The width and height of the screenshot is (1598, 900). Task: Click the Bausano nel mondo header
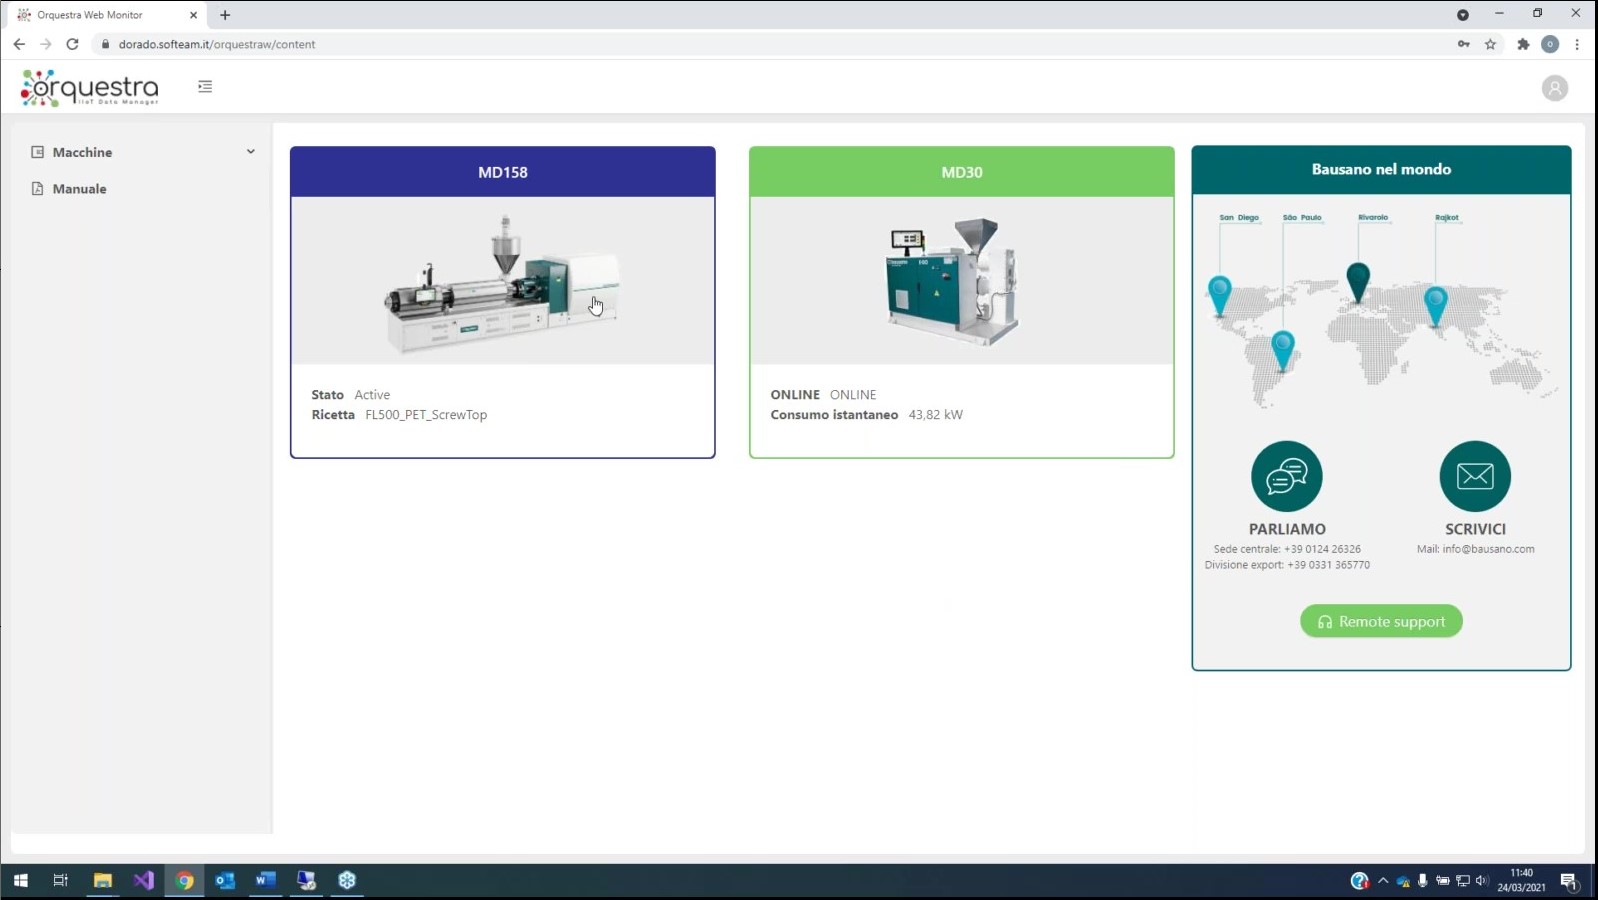pyautogui.click(x=1381, y=170)
